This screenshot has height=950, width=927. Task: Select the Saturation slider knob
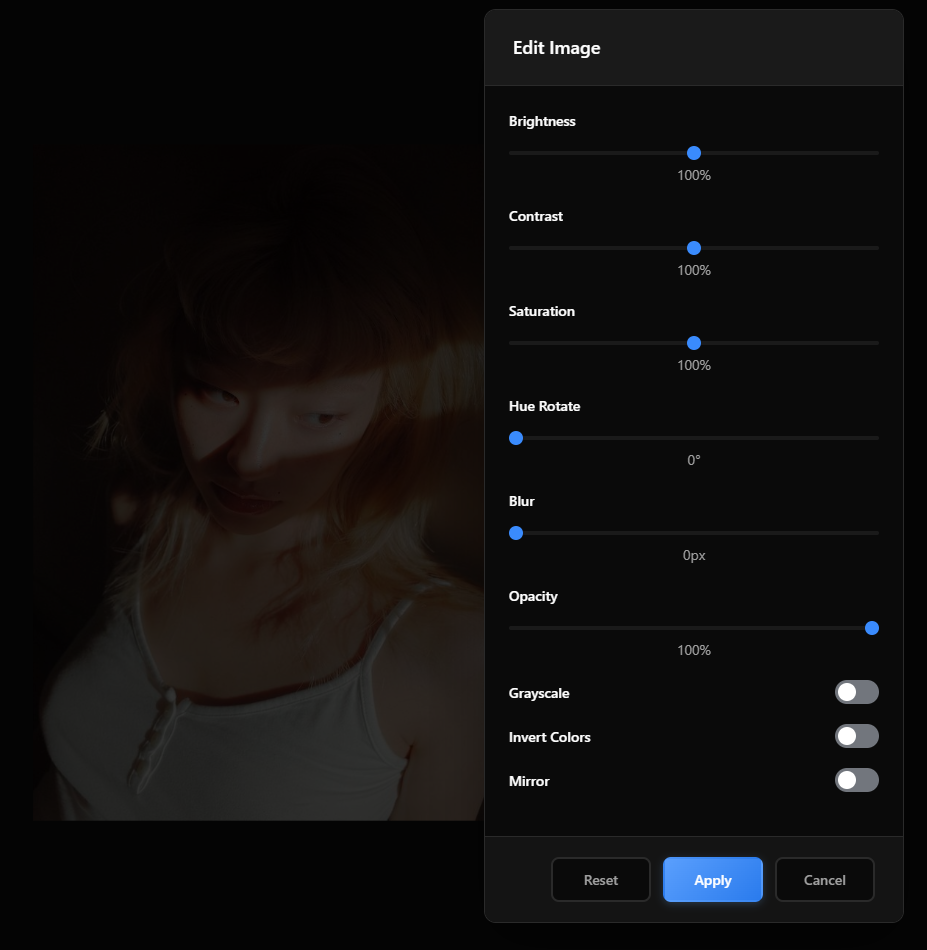click(694, 343)
